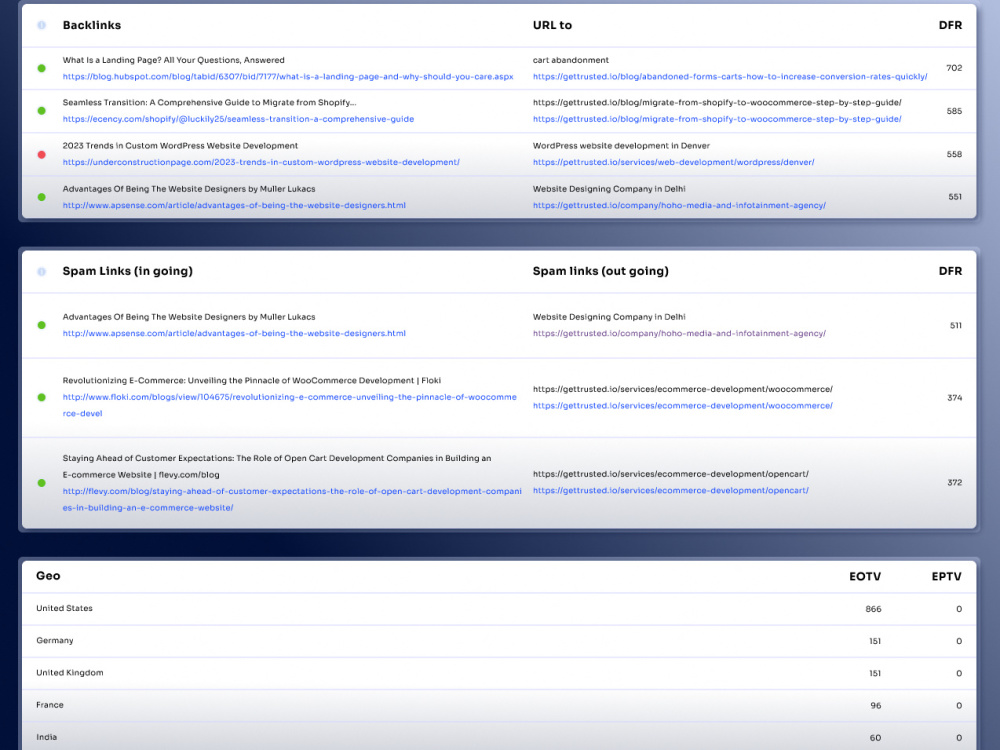
Task: Open gettrusted.io abandoned-forms-carts blog link
Action: [x=730, y=77]
